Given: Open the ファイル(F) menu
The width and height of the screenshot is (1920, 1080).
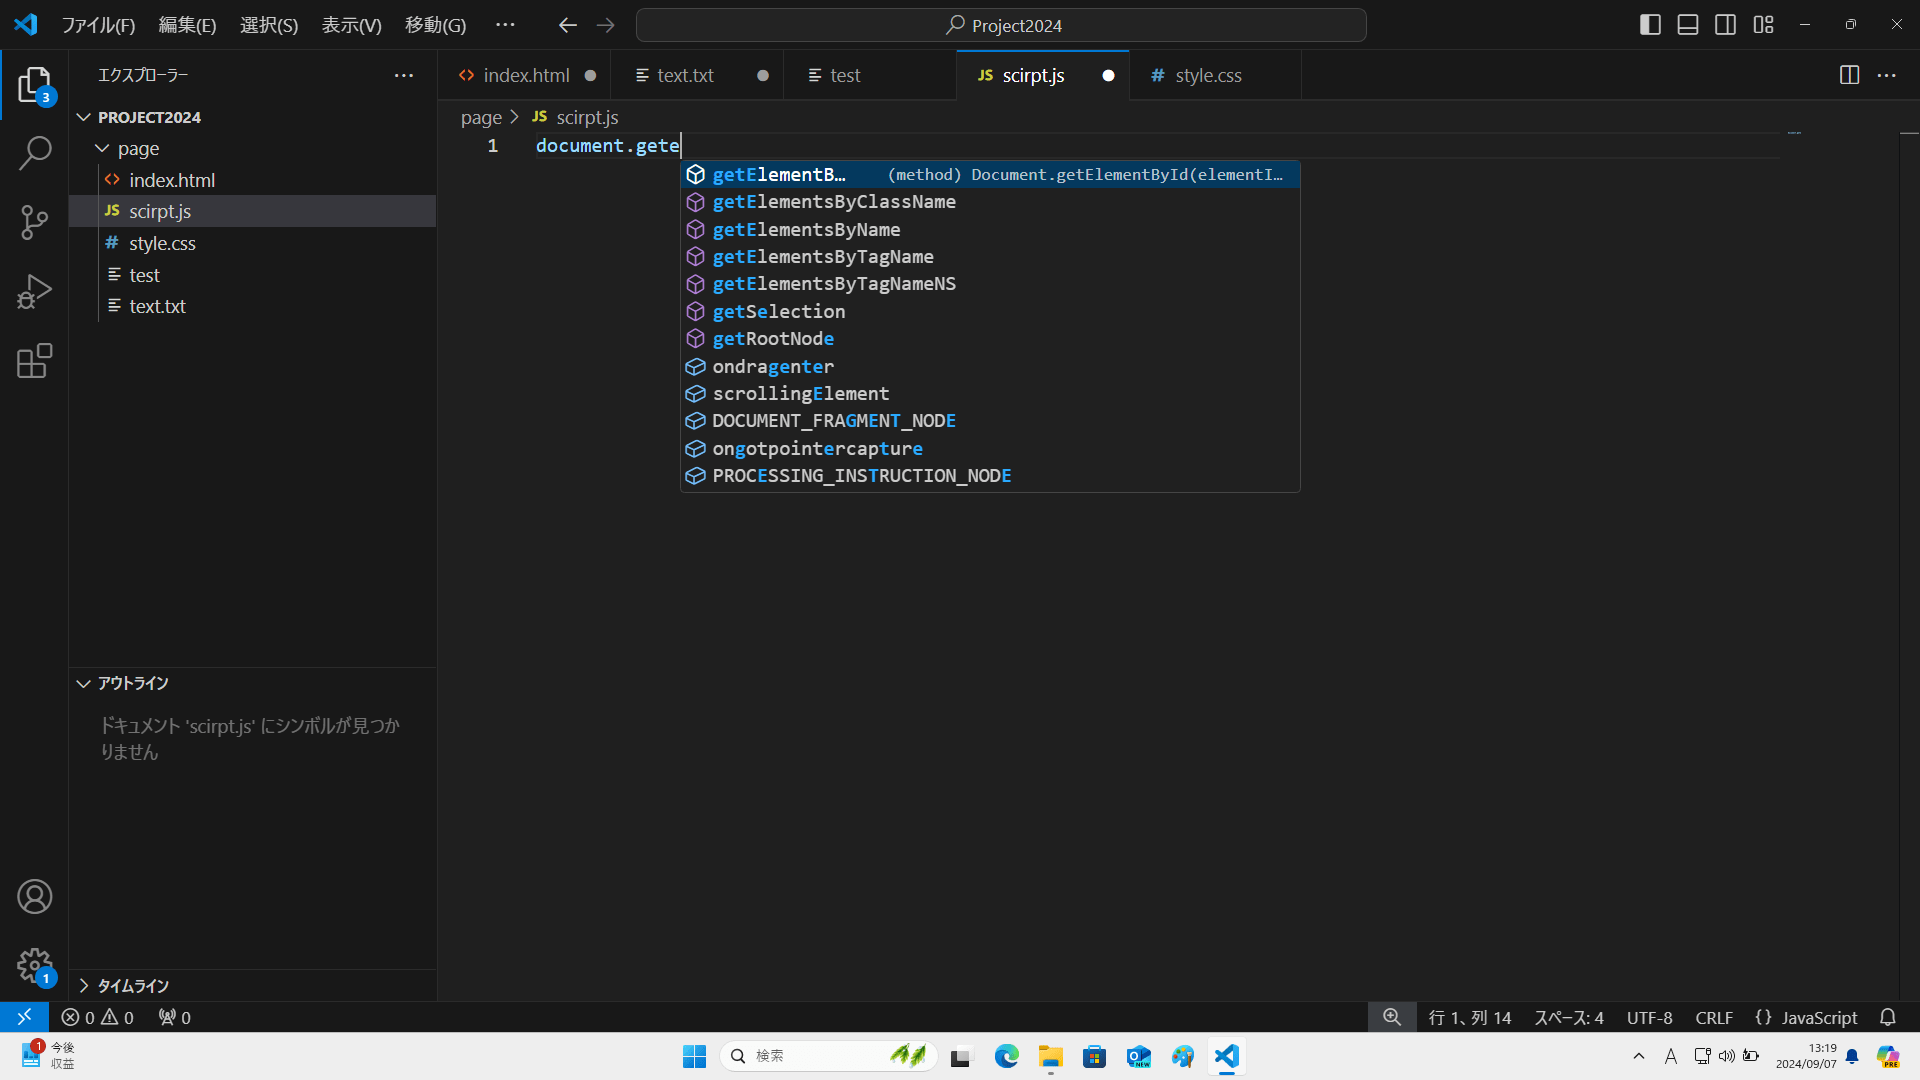Looking at the screenshot, I should click(x=98, y=25).
